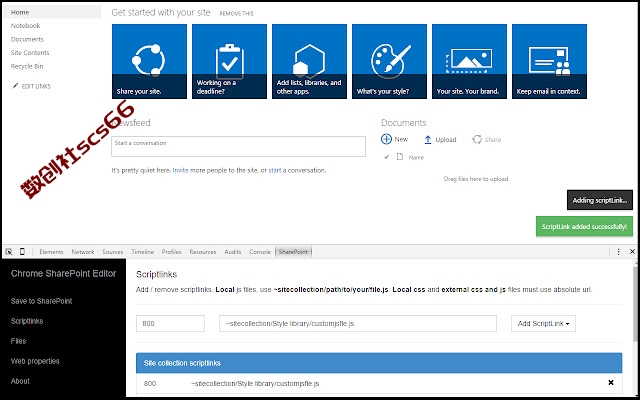Open Documents in the site navigation
The image size is (640, 400).
tap(27, 39)
